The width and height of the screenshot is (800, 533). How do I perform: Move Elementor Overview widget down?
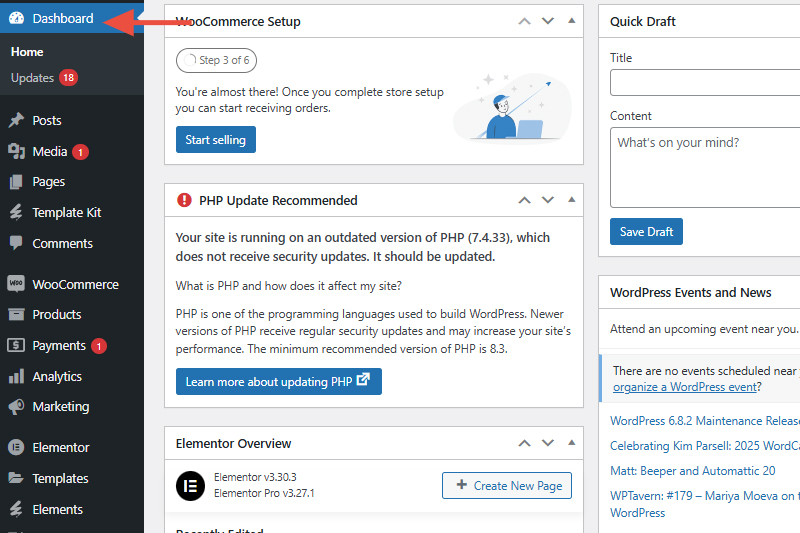(x=548, y=443)
